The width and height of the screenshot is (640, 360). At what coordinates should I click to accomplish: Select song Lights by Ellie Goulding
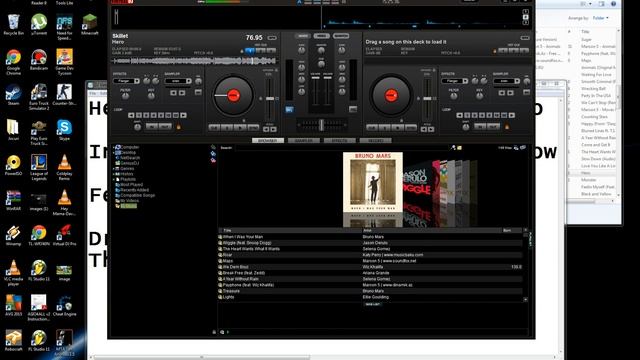point(371,297)
